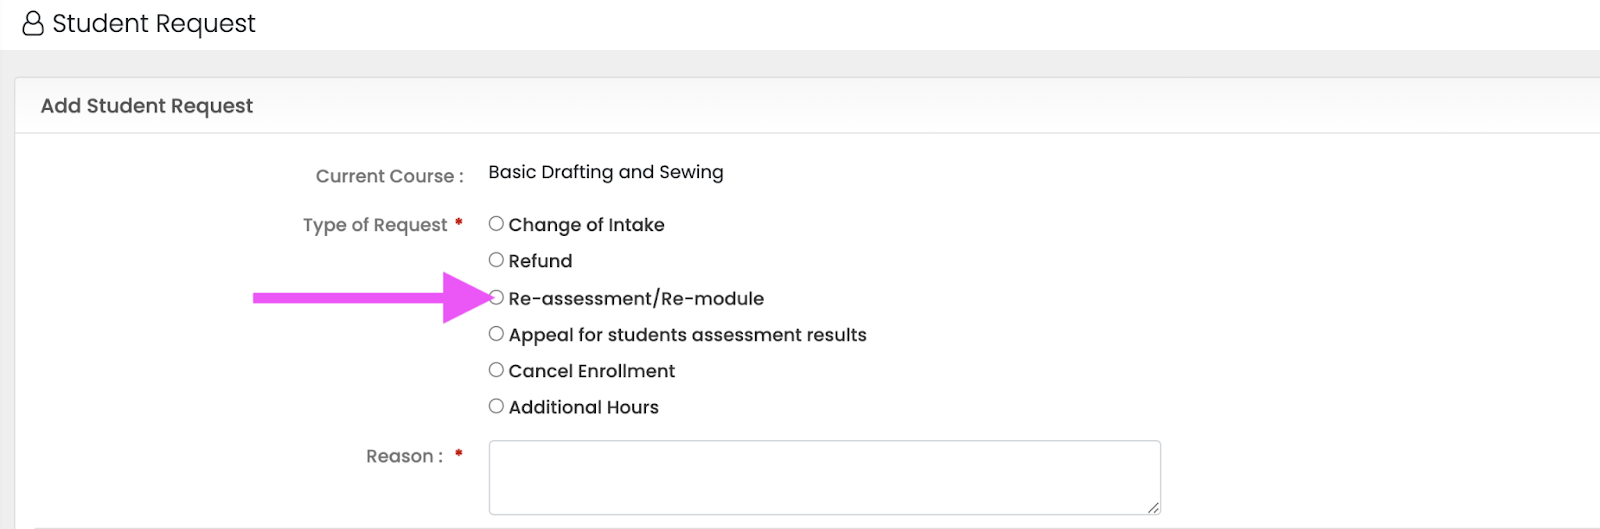This screenshot has height=529, width=1600.
Task: Select the Re-assessment/Re-module radio button
Action: pyautogui.click(x=496, y=297)
